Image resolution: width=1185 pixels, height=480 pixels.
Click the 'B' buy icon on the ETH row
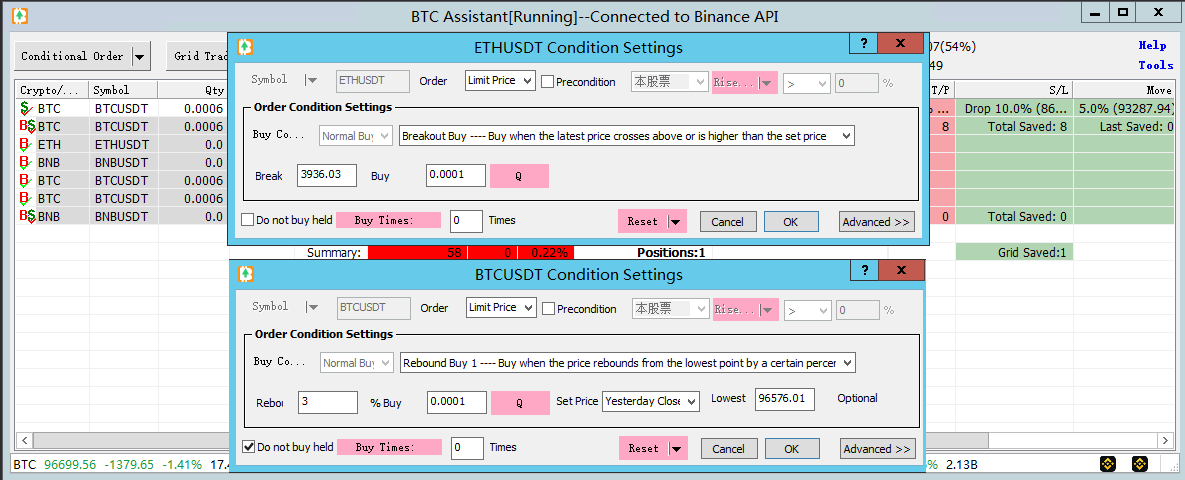coord(25,144)
